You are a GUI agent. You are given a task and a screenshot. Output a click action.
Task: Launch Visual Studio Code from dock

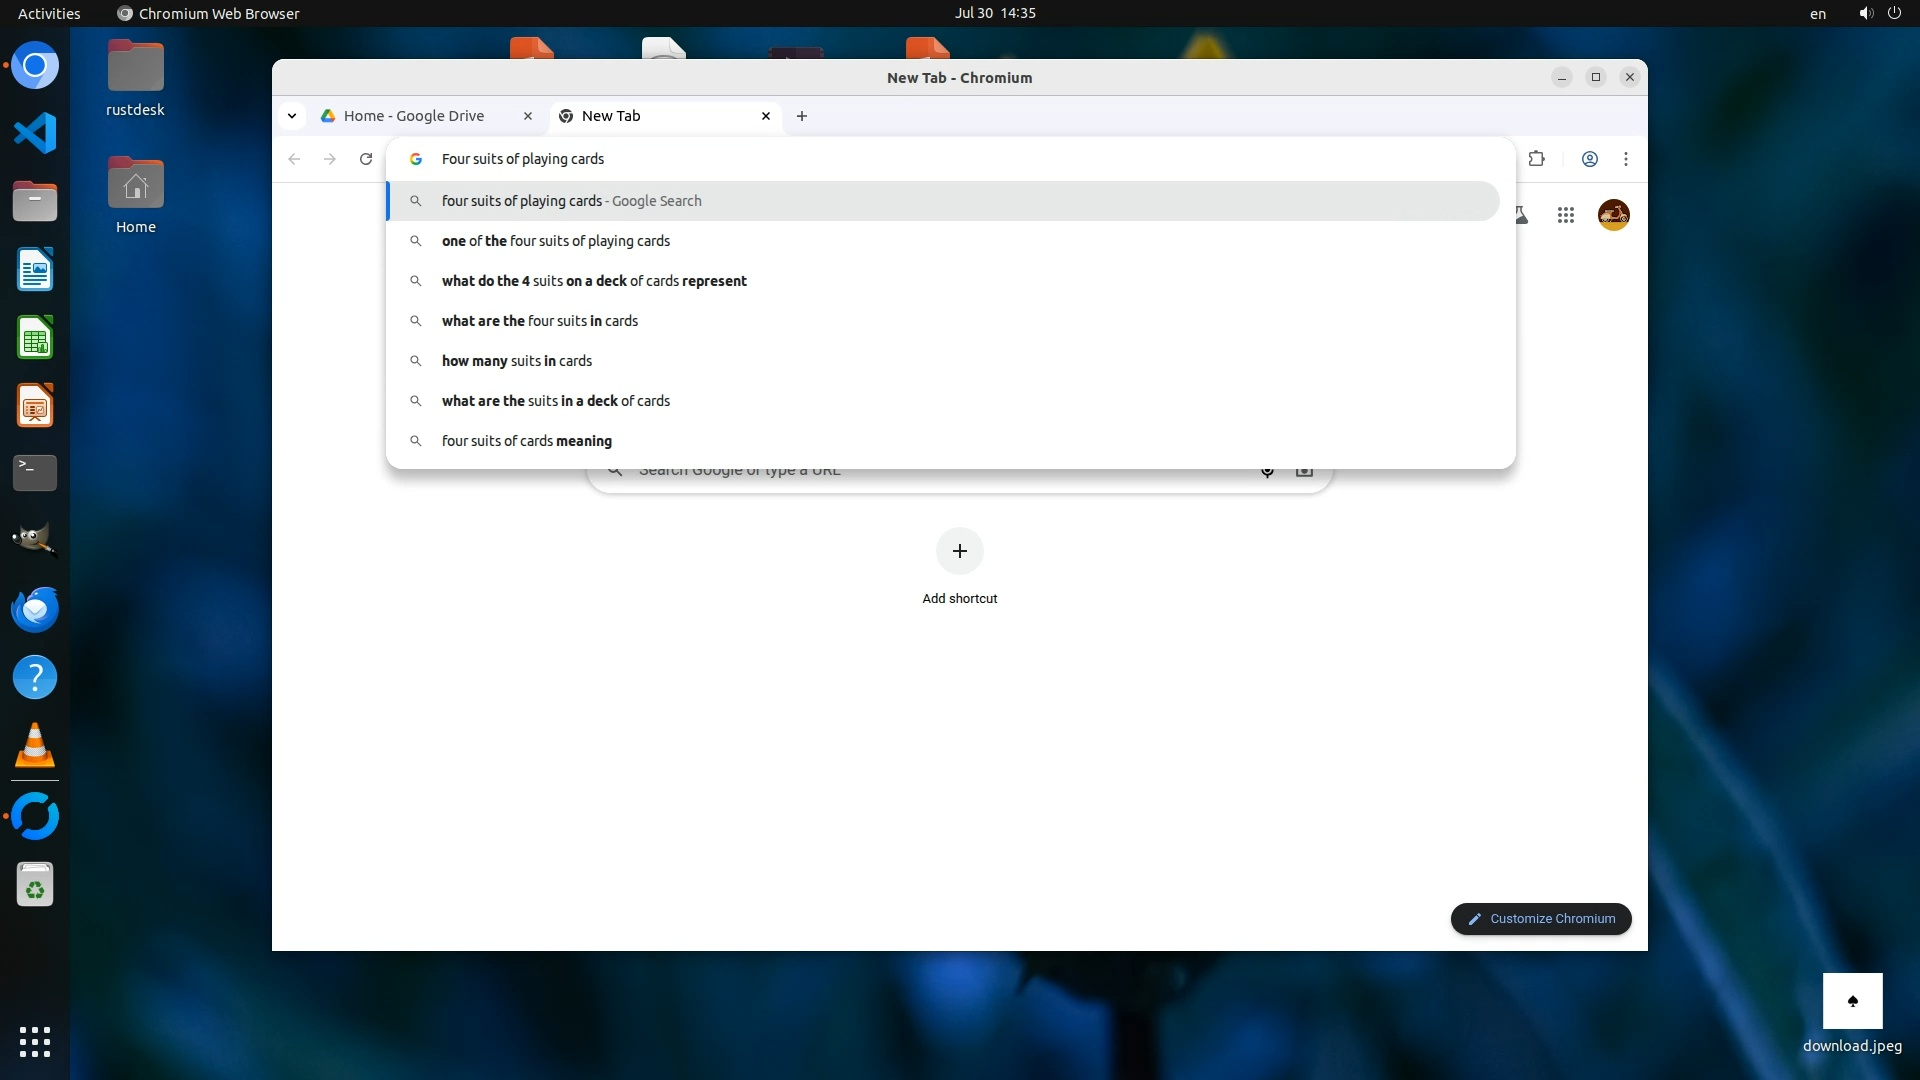(35, 133)
